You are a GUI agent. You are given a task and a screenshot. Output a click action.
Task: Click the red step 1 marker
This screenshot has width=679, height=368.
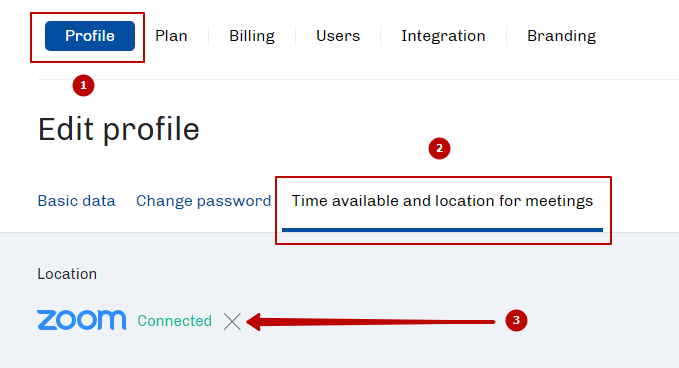(84, 85)
